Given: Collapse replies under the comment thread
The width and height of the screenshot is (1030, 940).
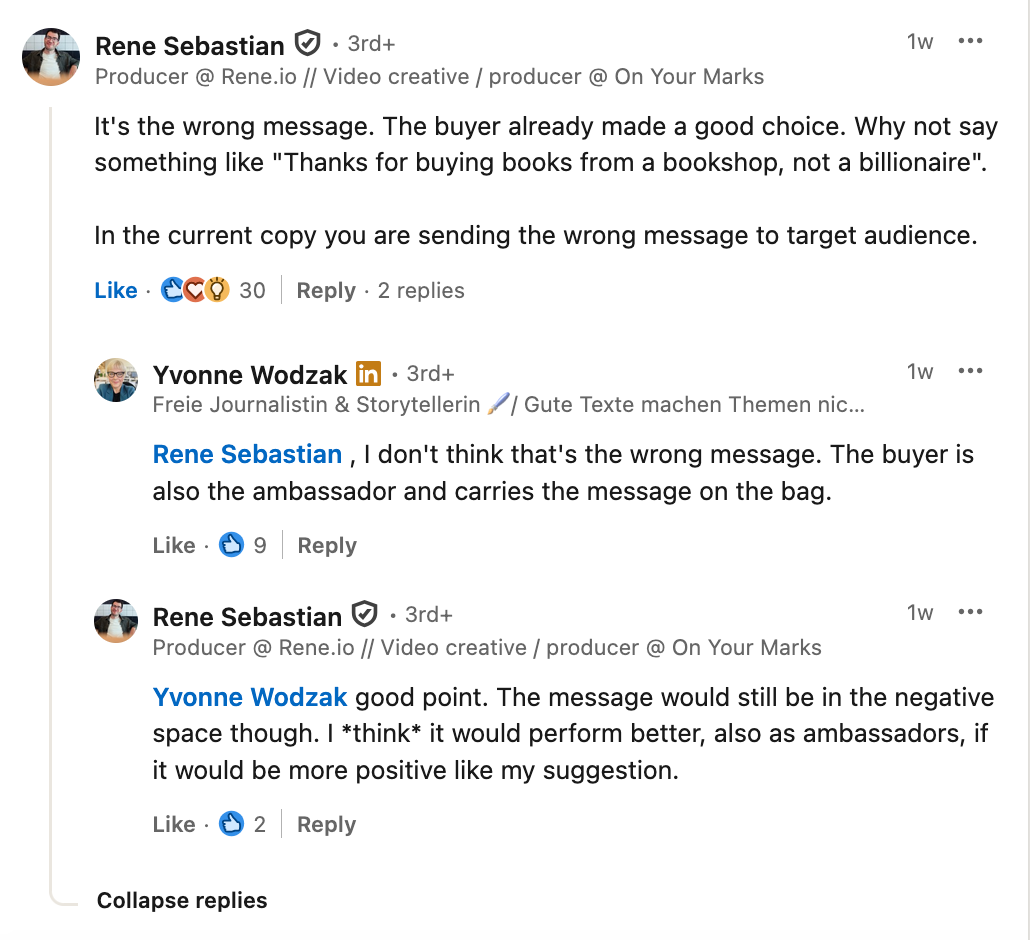Looking at the screenshot, I should pos(182,901).
